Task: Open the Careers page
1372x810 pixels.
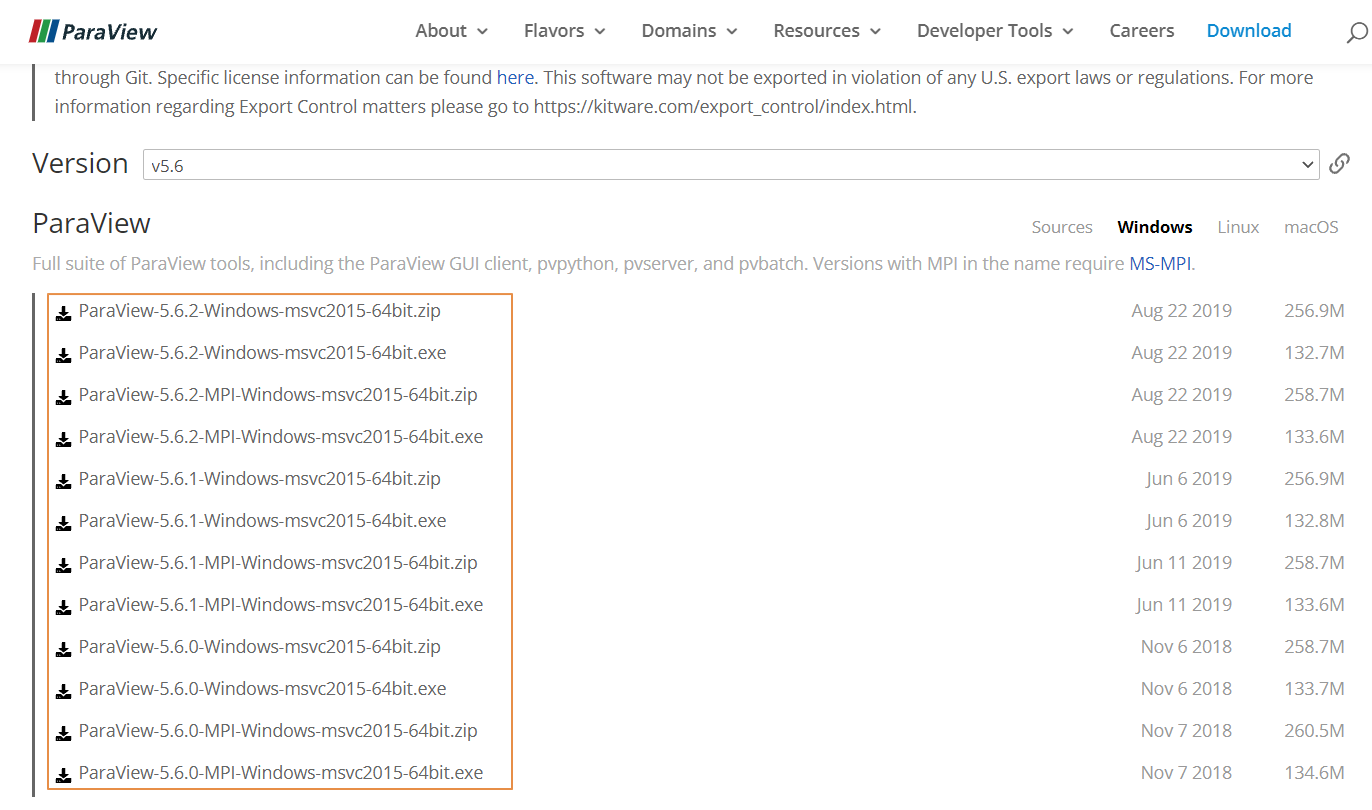Action: pos(1142,31)
